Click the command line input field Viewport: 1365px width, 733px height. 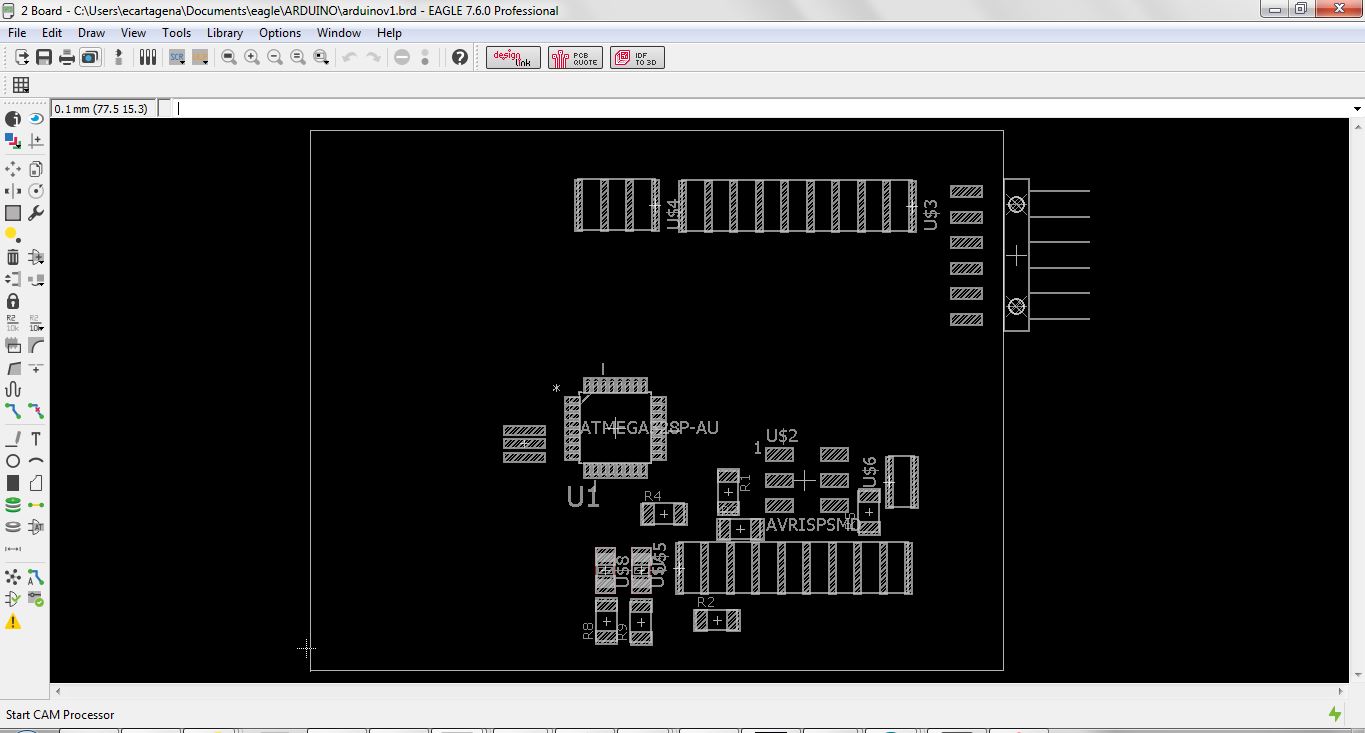762,109
